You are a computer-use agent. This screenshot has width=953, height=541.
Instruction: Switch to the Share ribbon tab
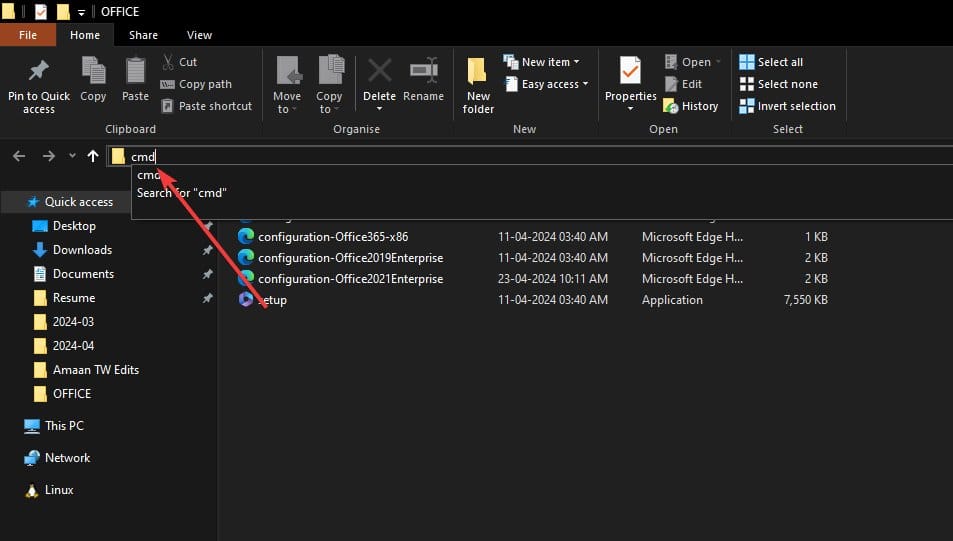(x=143, y=35)
